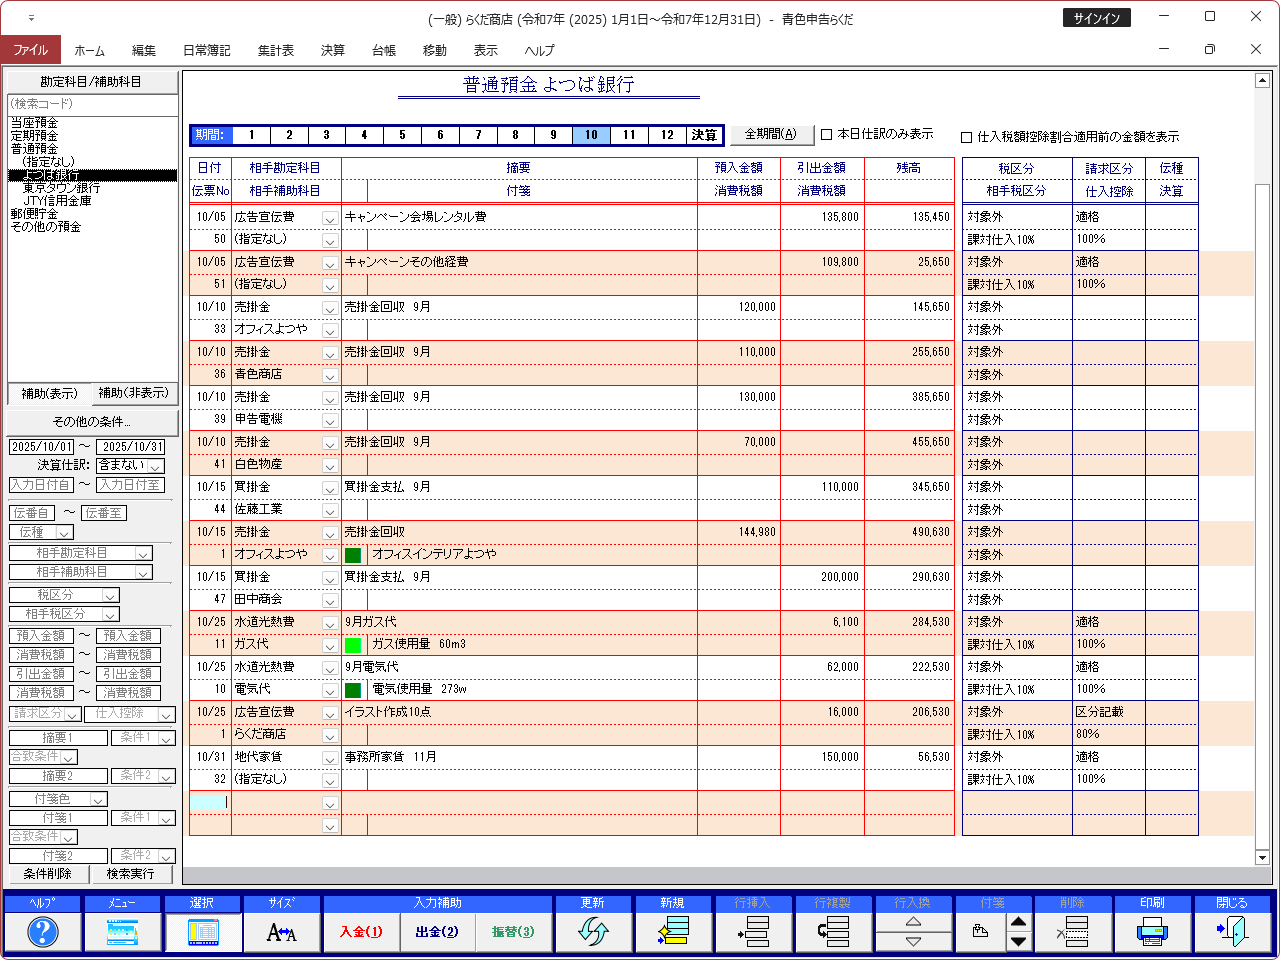Select the month 11 period tab
1280x960 pixels.
629,135
